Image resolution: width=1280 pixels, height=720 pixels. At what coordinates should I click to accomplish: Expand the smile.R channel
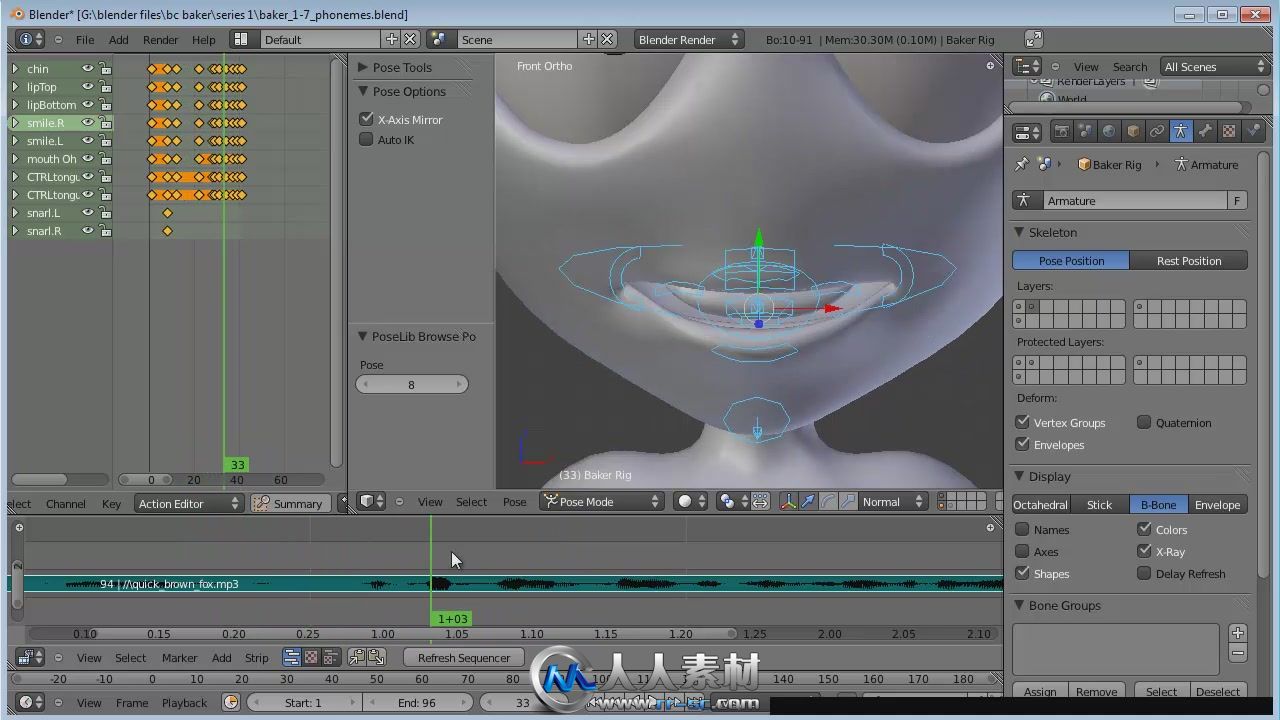pyautogui.click(x=15, y=123)
